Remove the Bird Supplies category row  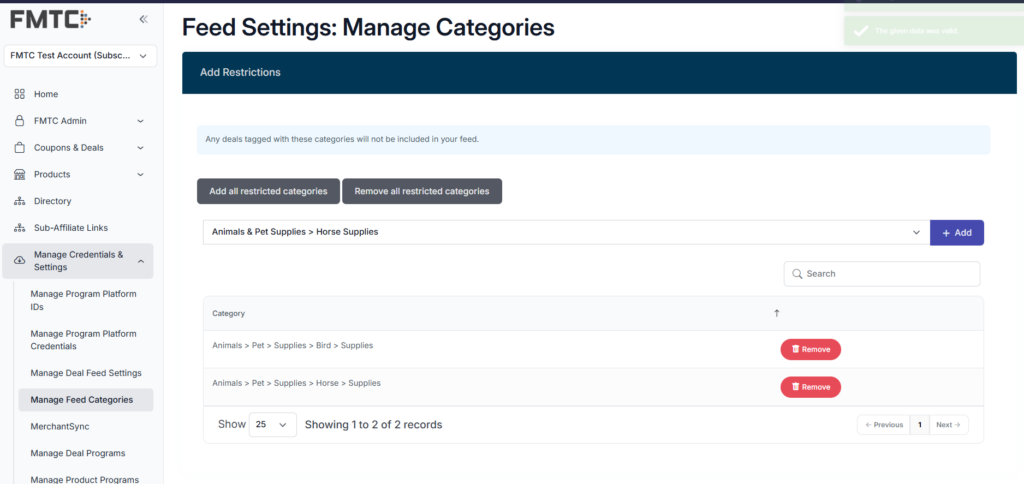(810, 349)
